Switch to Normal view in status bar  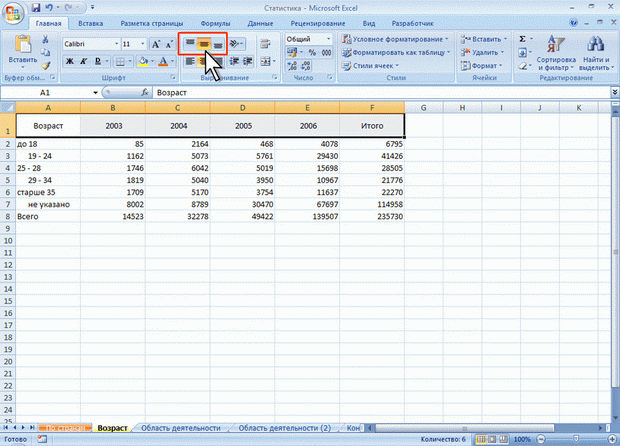pos(481,439)
